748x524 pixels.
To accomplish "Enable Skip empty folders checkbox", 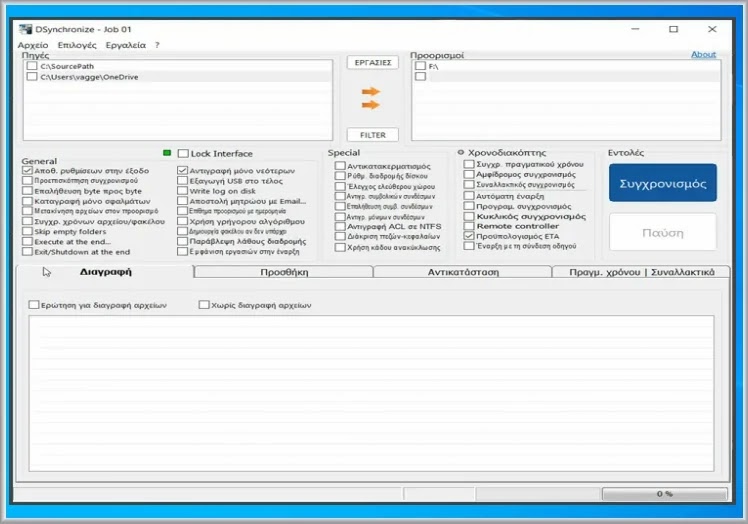I will click(27, 231).
